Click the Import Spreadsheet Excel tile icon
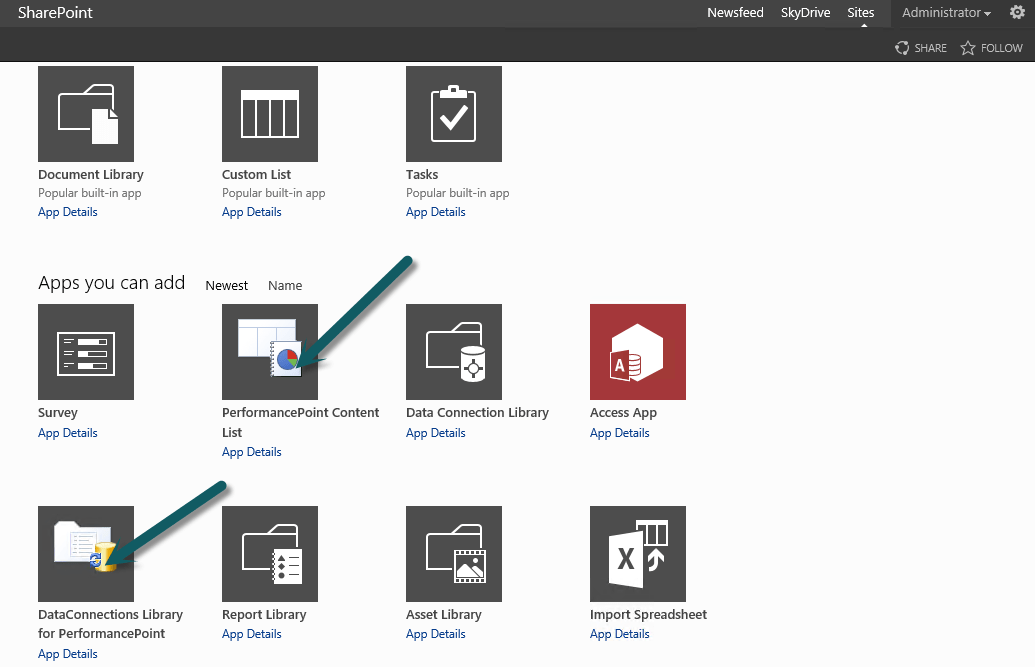Screen dimensions: 1035x667 (x=638, y=554)
